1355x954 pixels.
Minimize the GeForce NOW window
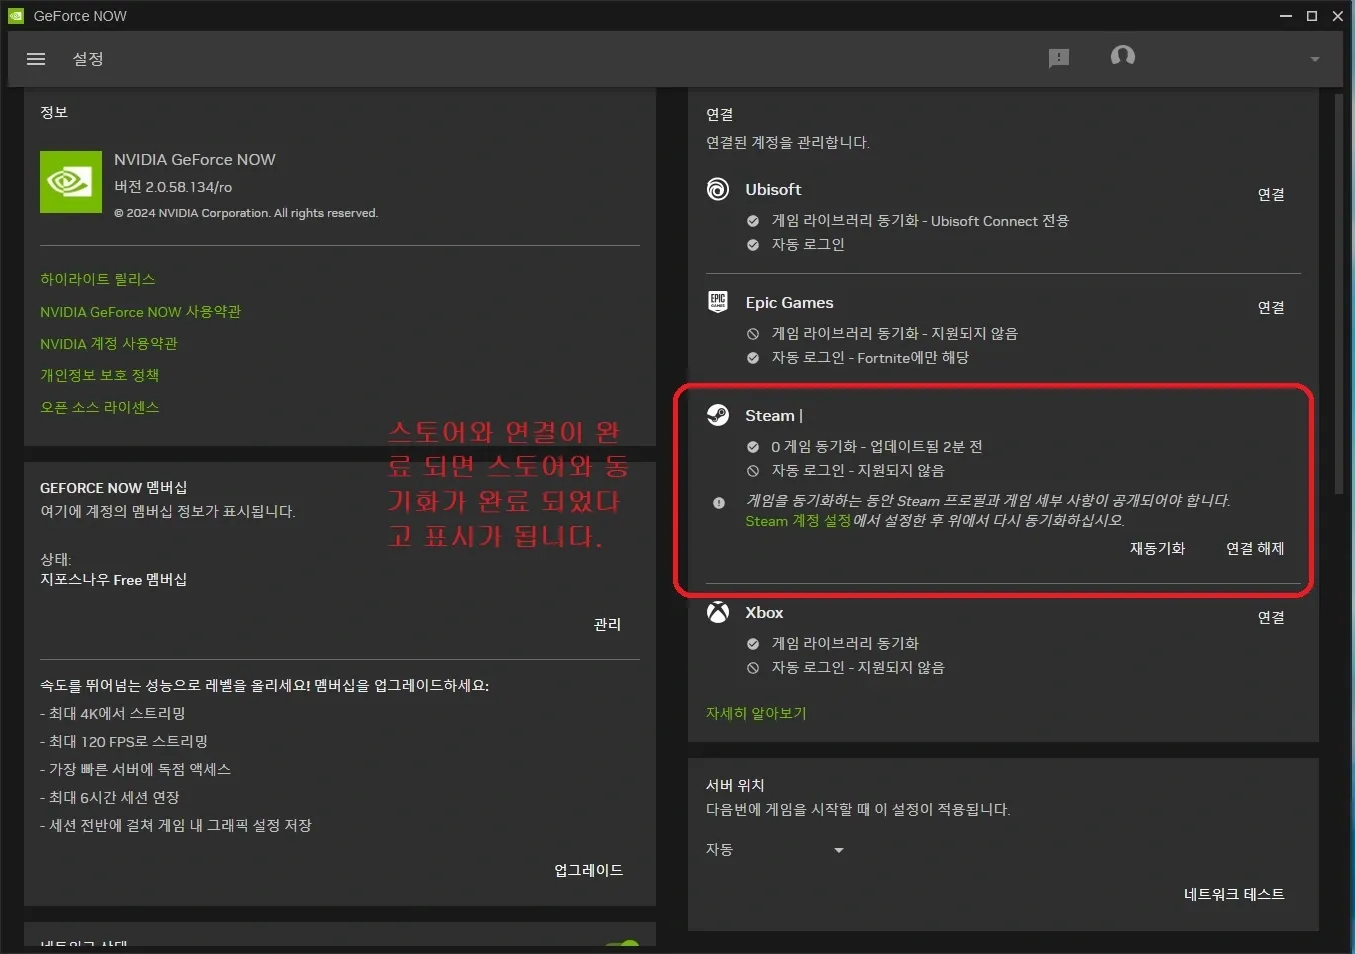[x=1286, y=16]
